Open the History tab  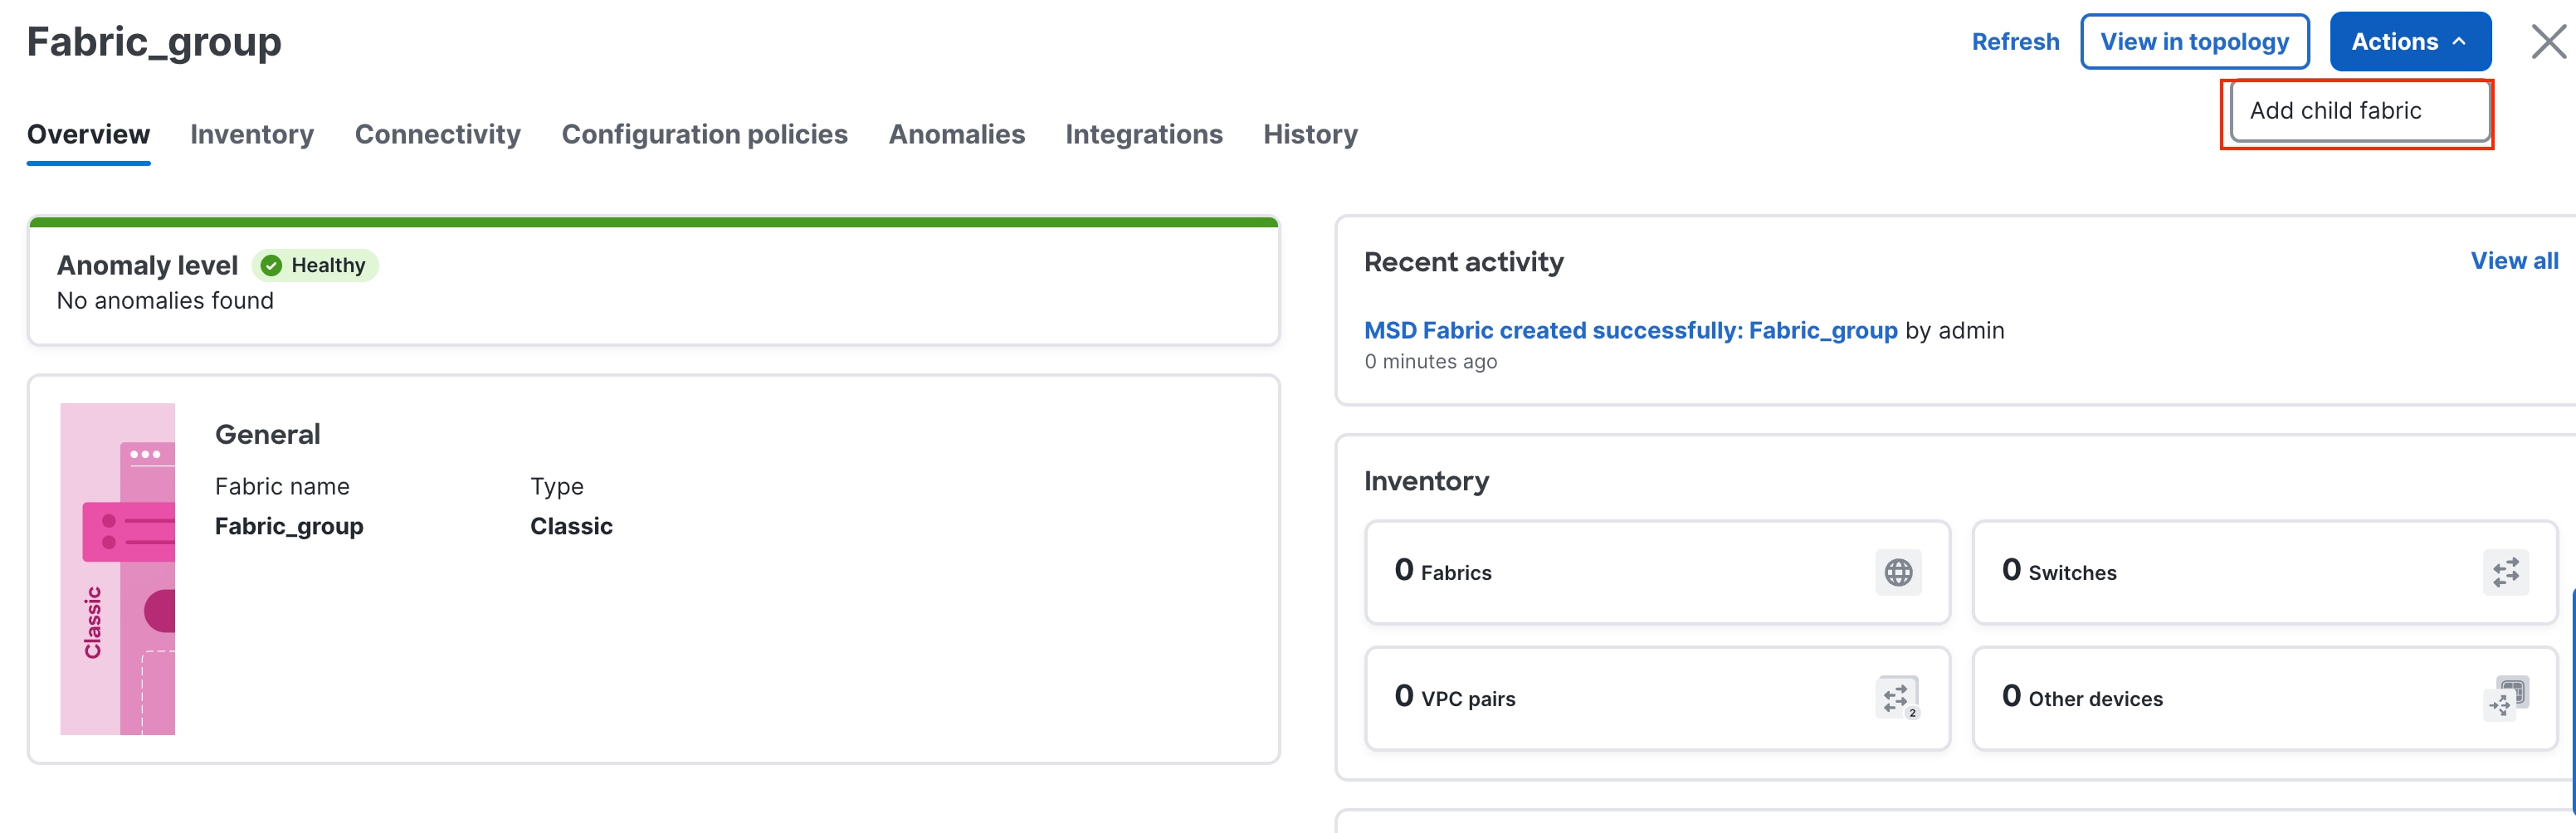click(1310, 133)
